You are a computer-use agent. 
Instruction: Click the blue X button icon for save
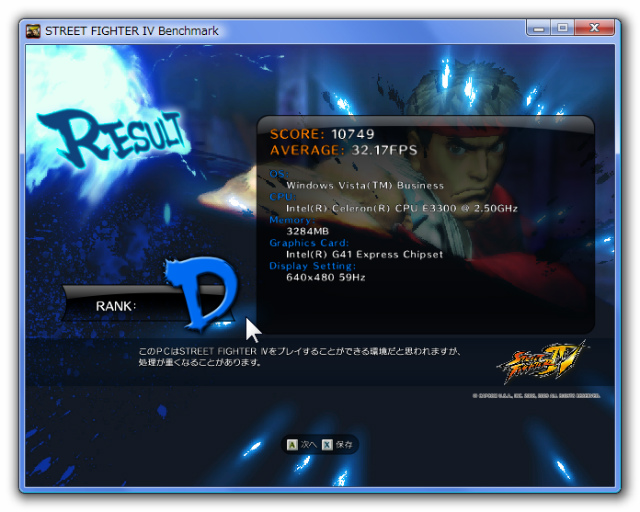327,445
